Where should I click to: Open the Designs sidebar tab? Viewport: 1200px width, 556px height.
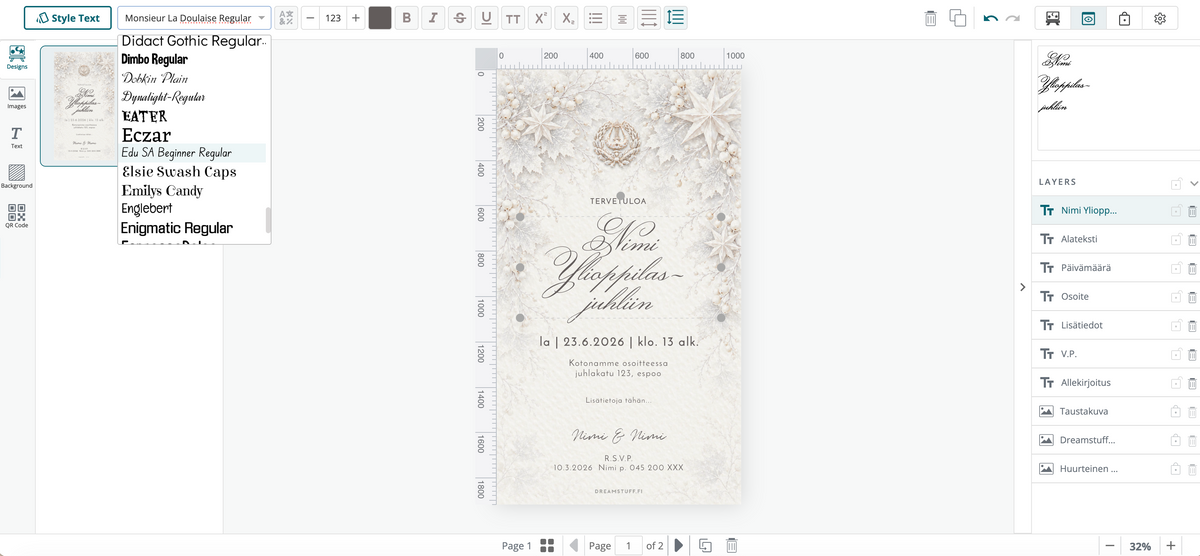[x=17, y=57]
